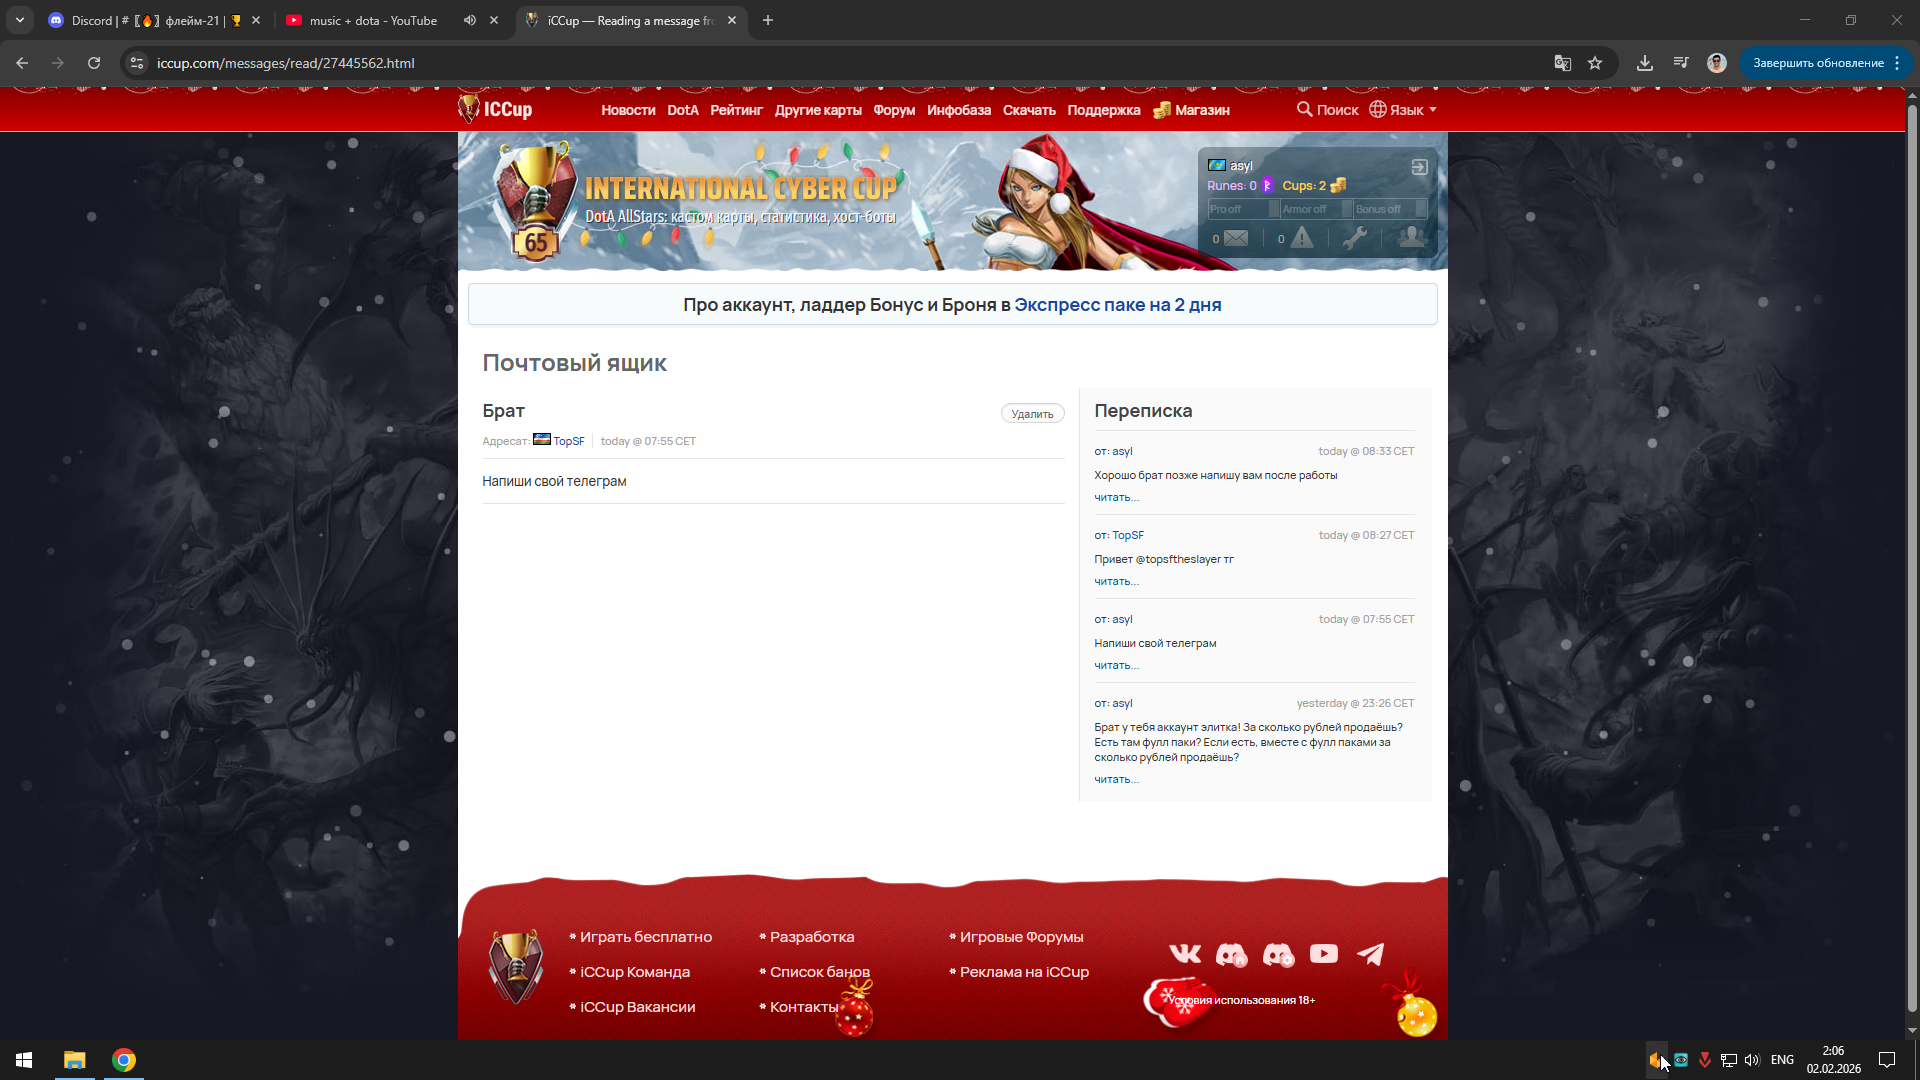The width and height of the screenshot is (1920, 1080).
Task: Expand the Chrome tab search dropdown arrow
Action: point(20,20)
